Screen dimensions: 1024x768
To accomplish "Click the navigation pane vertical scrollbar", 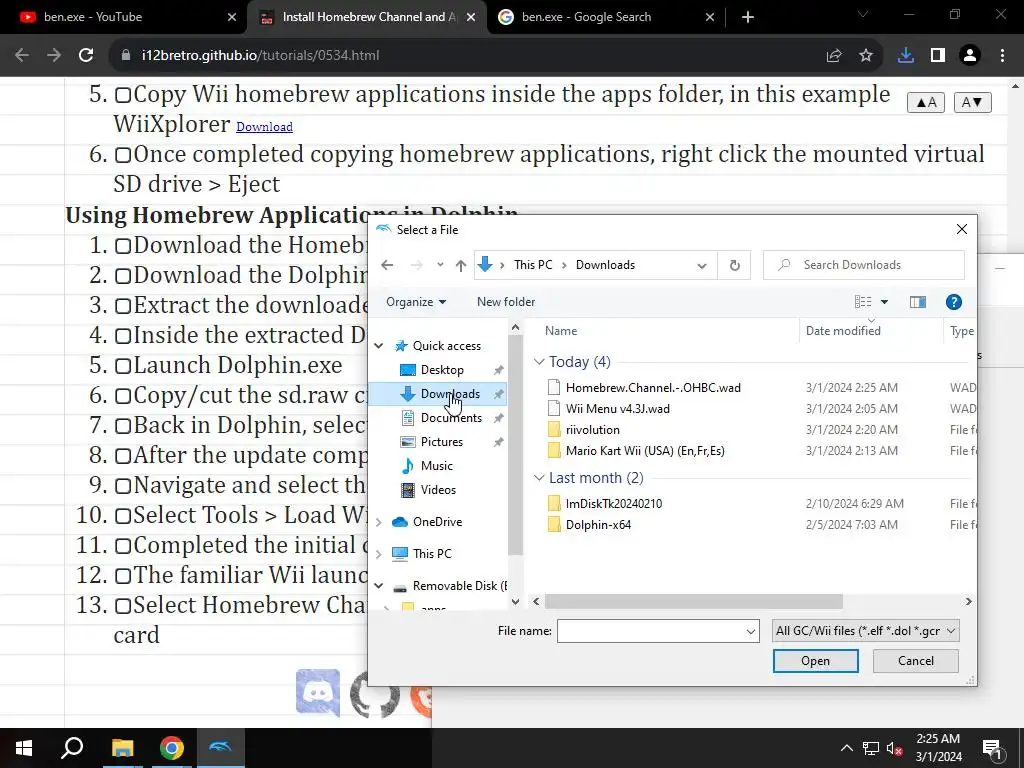I will pos(515,444).
